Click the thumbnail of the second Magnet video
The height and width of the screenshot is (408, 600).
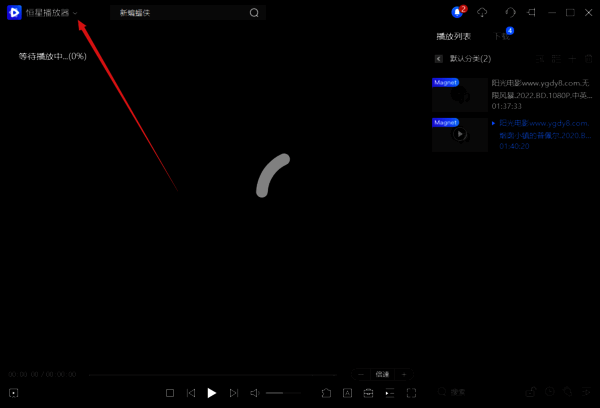460,134
